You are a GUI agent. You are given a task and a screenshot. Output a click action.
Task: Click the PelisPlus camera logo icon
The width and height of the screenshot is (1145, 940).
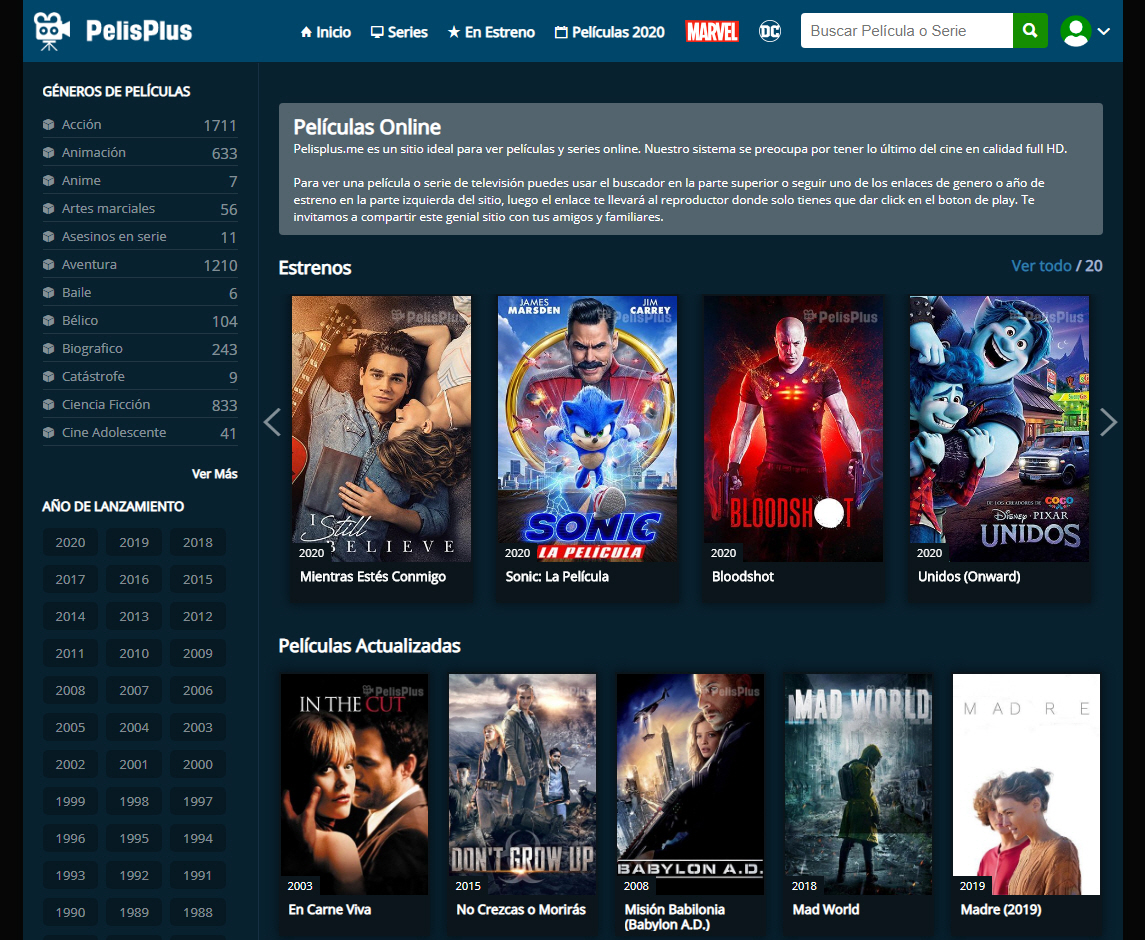tap(51, 31)
